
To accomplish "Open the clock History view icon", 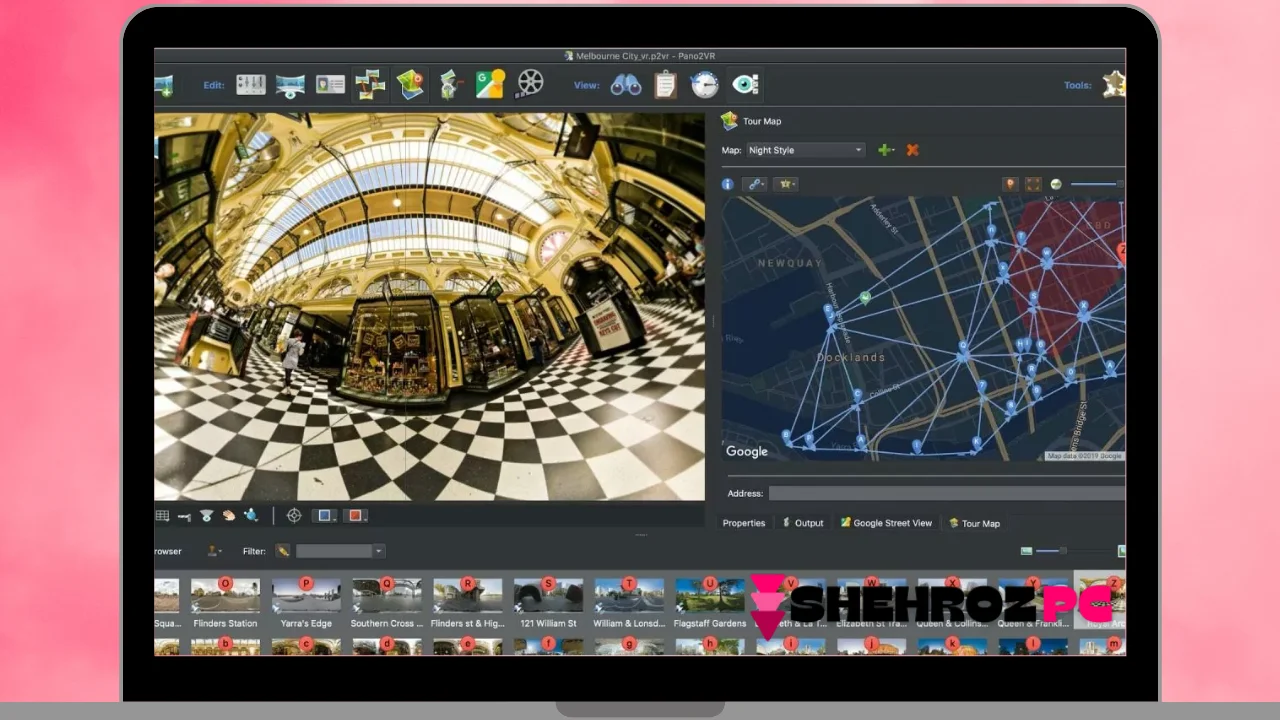I will click(x=705, y=85).
